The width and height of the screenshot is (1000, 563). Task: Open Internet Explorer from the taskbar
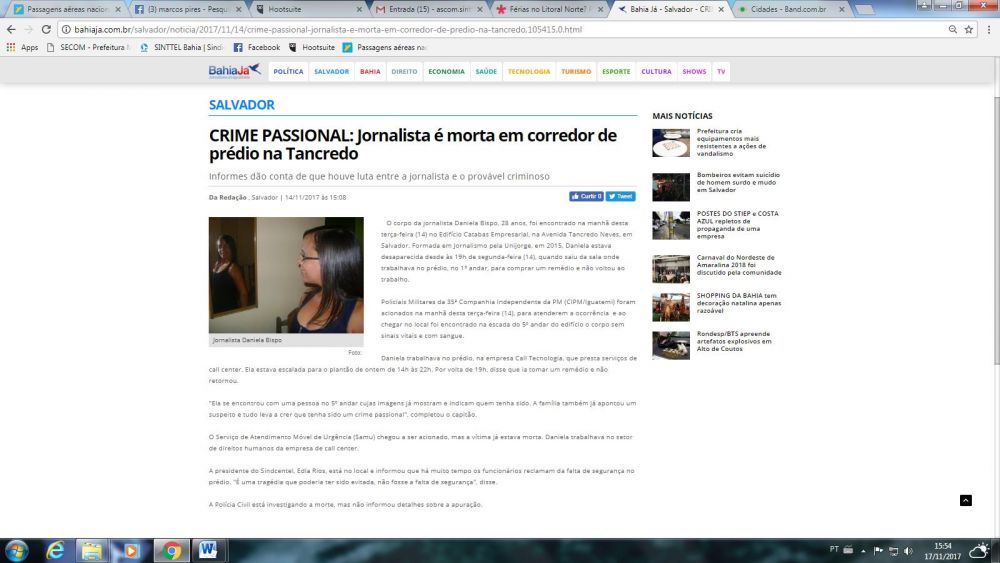(55, 550)
